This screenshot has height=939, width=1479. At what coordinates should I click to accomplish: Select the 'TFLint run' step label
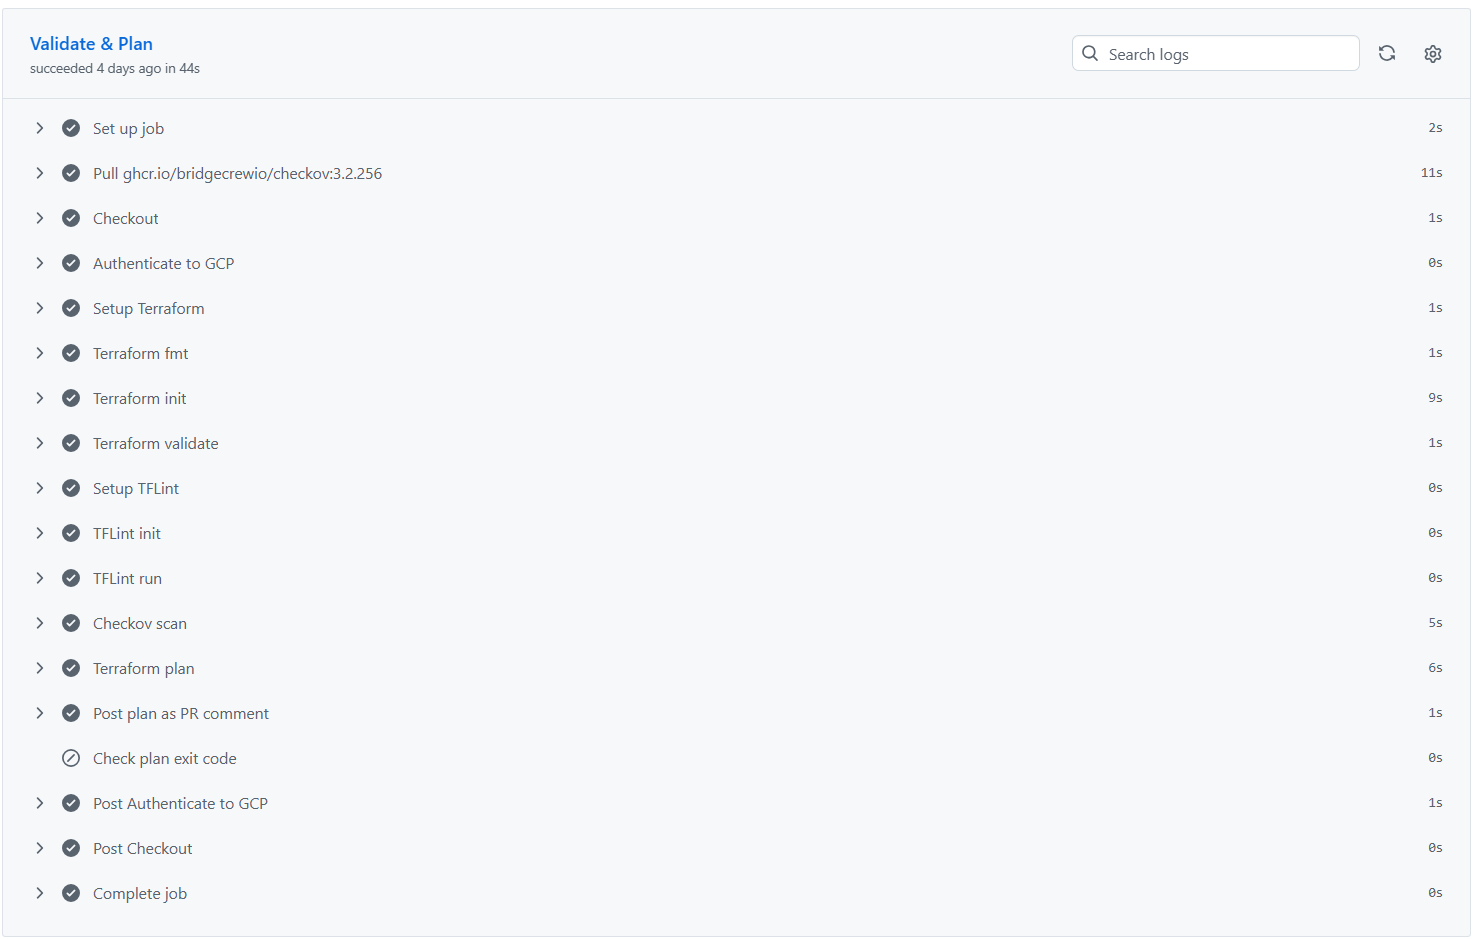pyautogui.click(x=127, y=578)
